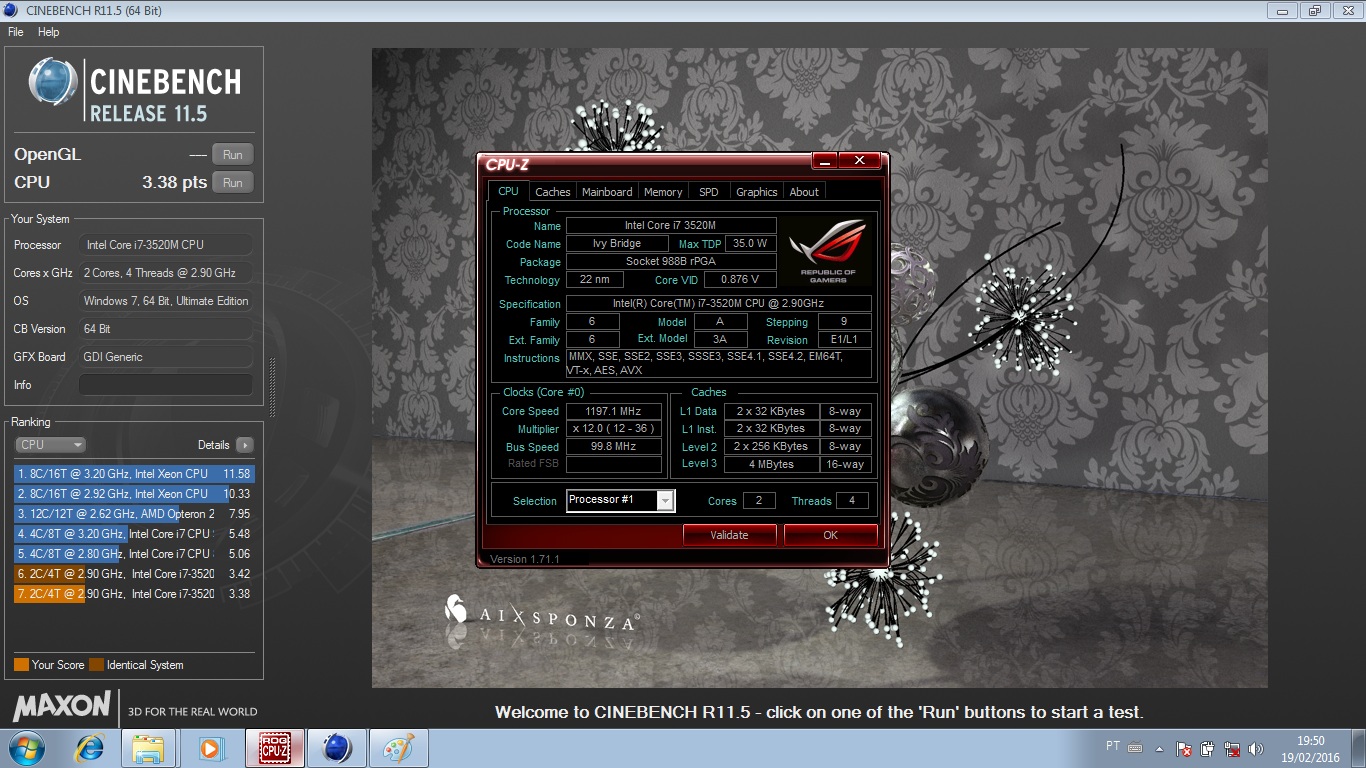Select ranking entry 7 scoring 3.38
The image size is (1366, 768).
[134, 594]
